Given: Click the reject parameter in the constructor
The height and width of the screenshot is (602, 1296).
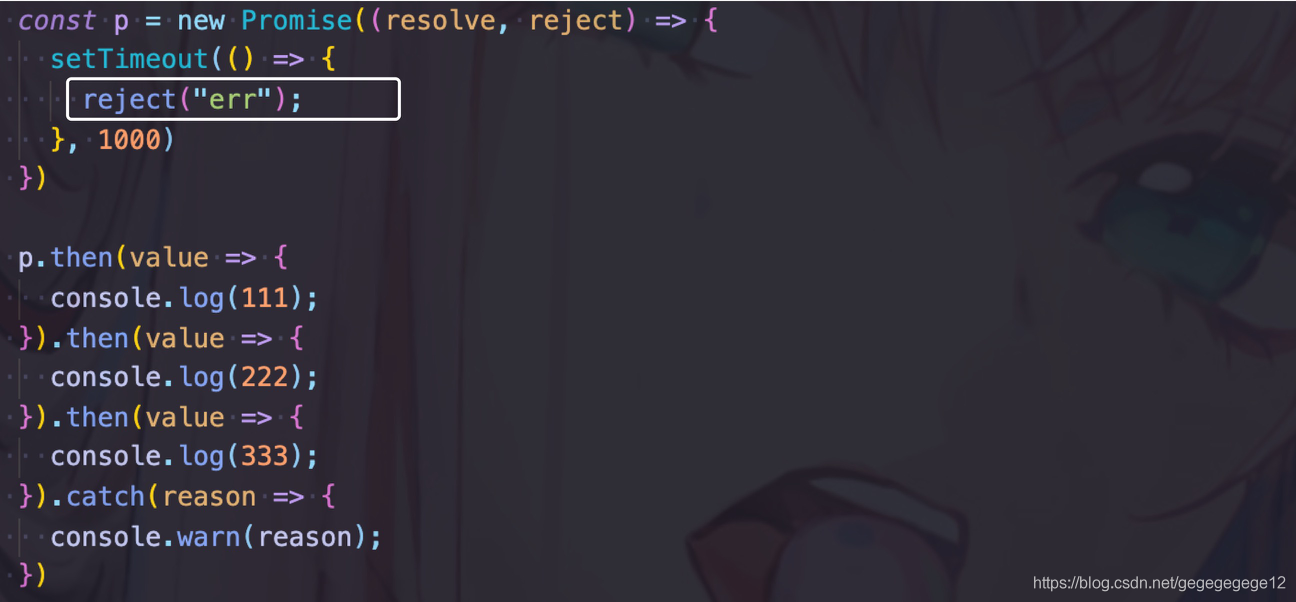Looking at the screenshot, I should tap(577, 20).
